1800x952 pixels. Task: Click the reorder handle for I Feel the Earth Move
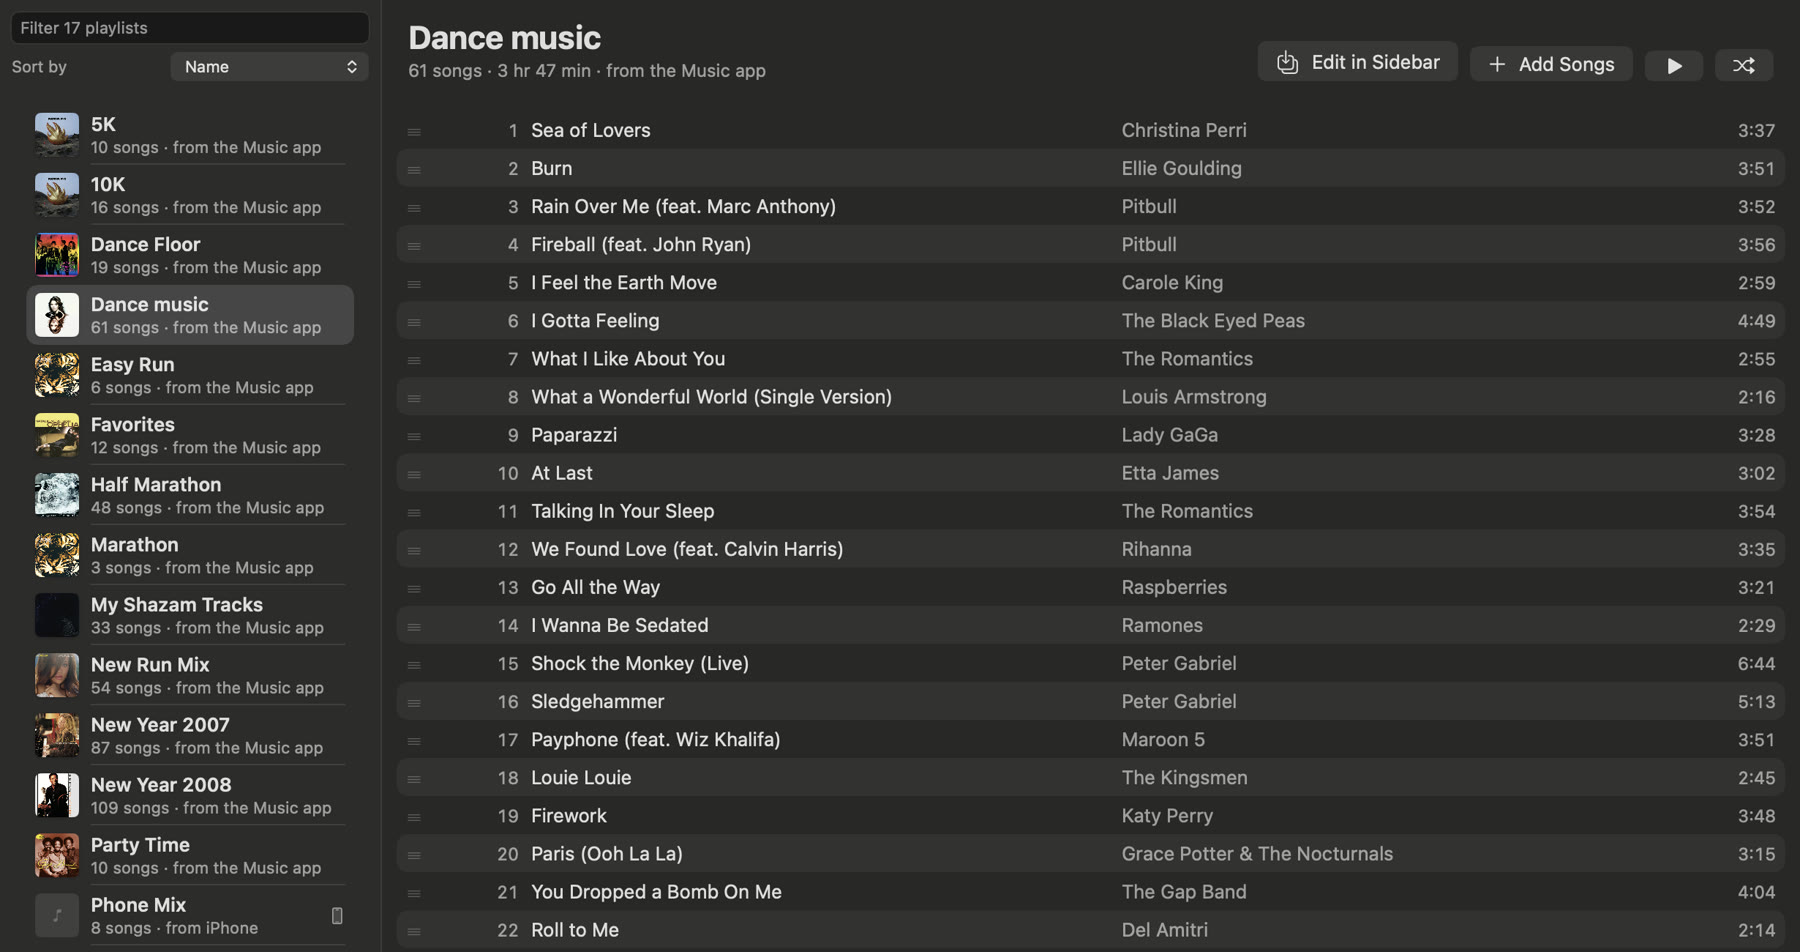pos(414,284)
